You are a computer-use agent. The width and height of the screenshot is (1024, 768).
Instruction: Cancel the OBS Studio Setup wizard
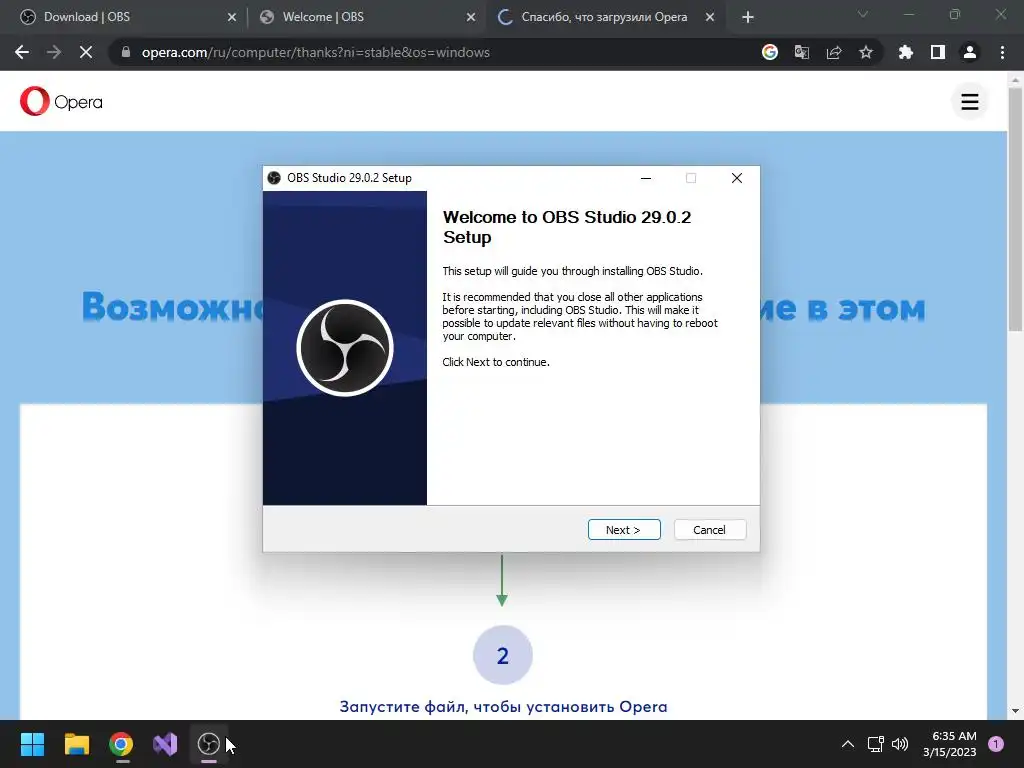click(x=709, y=530)
